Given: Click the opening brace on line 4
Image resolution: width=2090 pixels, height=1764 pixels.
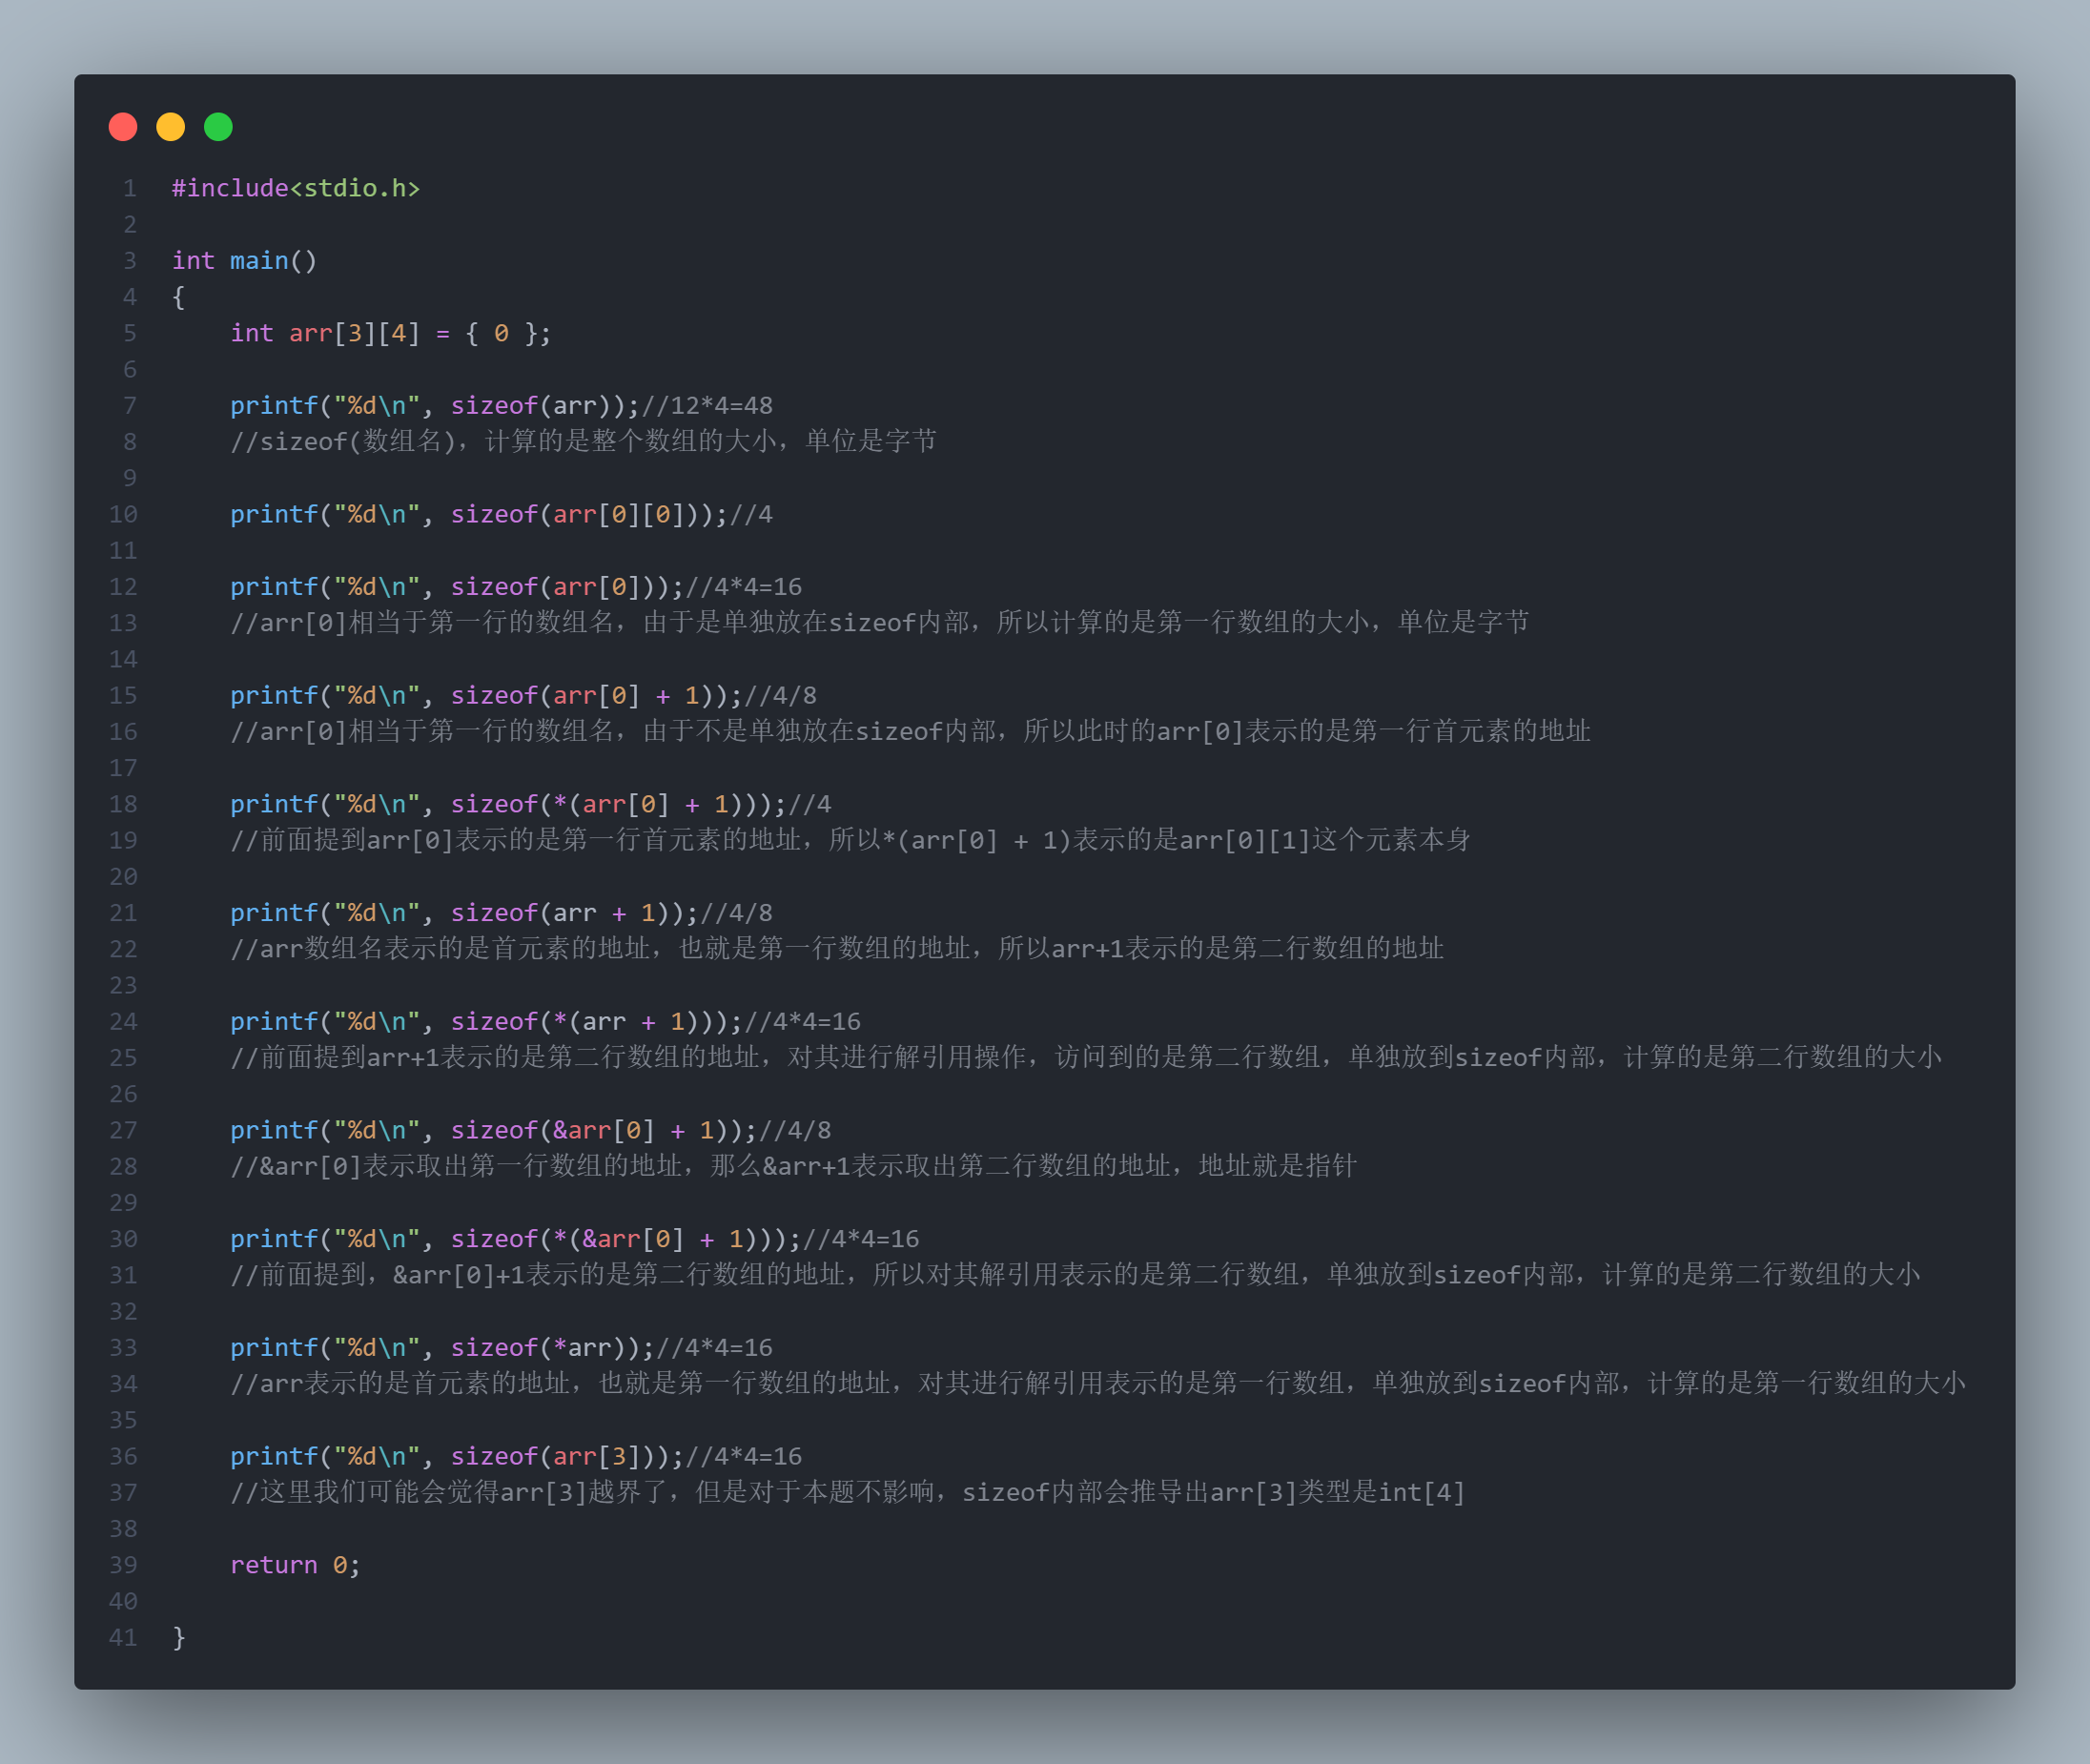Looking at the screenshot, I should point(179,297).
